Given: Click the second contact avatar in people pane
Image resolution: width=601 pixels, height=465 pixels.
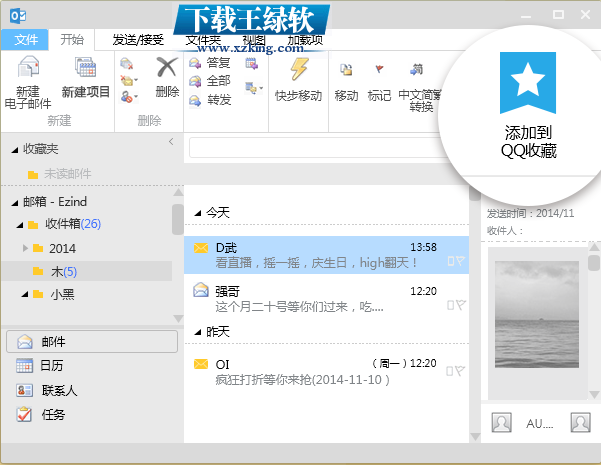Looking at the screenshot, I should click(x=580, y=422).
